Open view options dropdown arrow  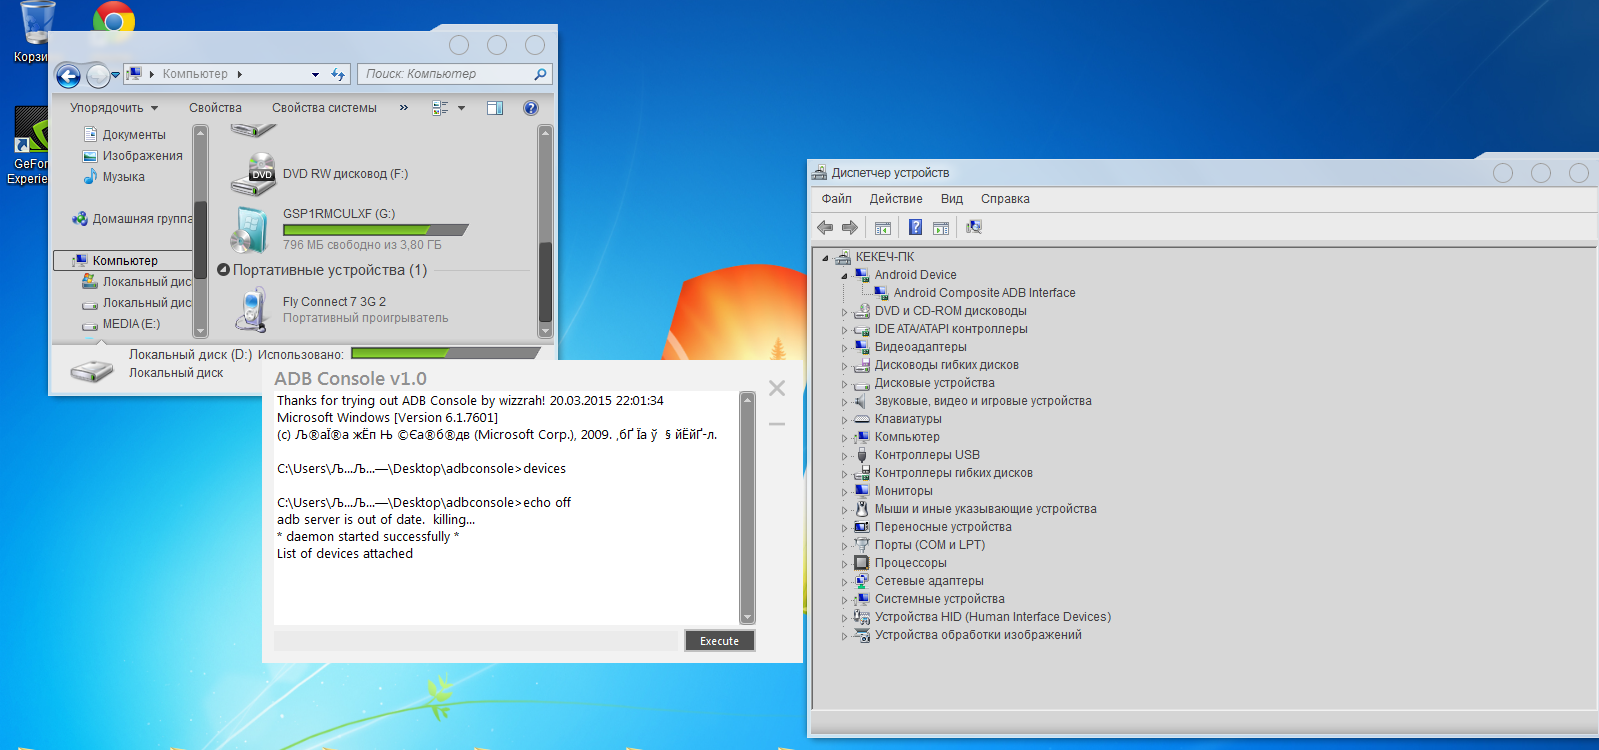click(461, 108)
